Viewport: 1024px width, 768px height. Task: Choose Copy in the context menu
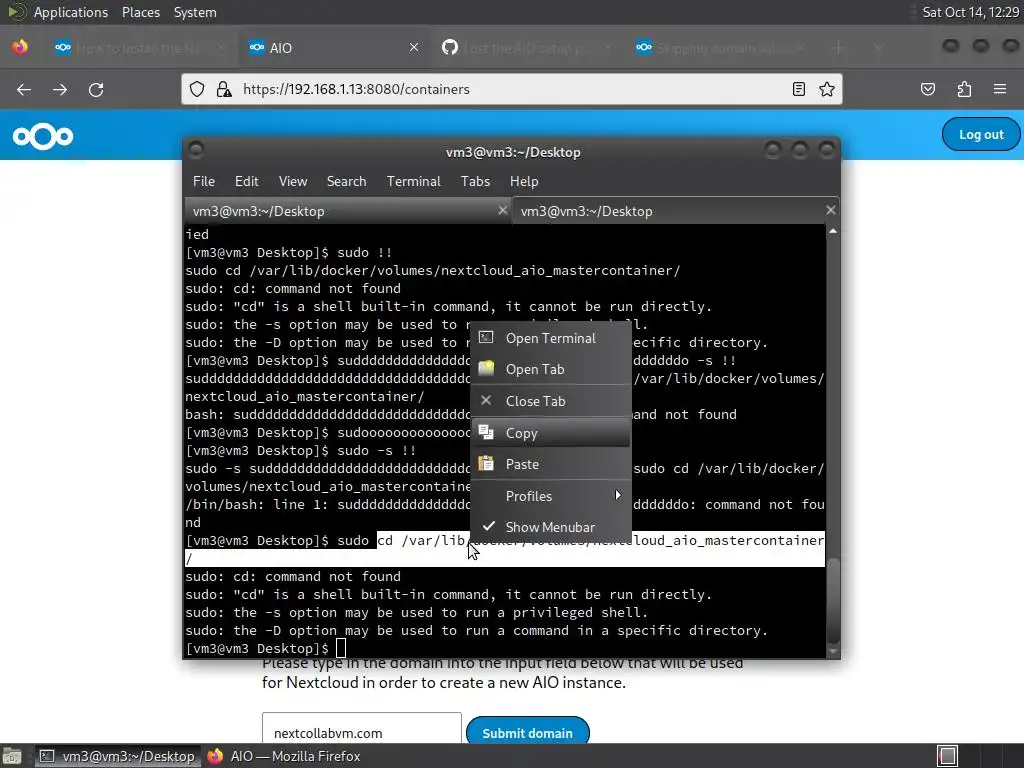coord(551,433)
